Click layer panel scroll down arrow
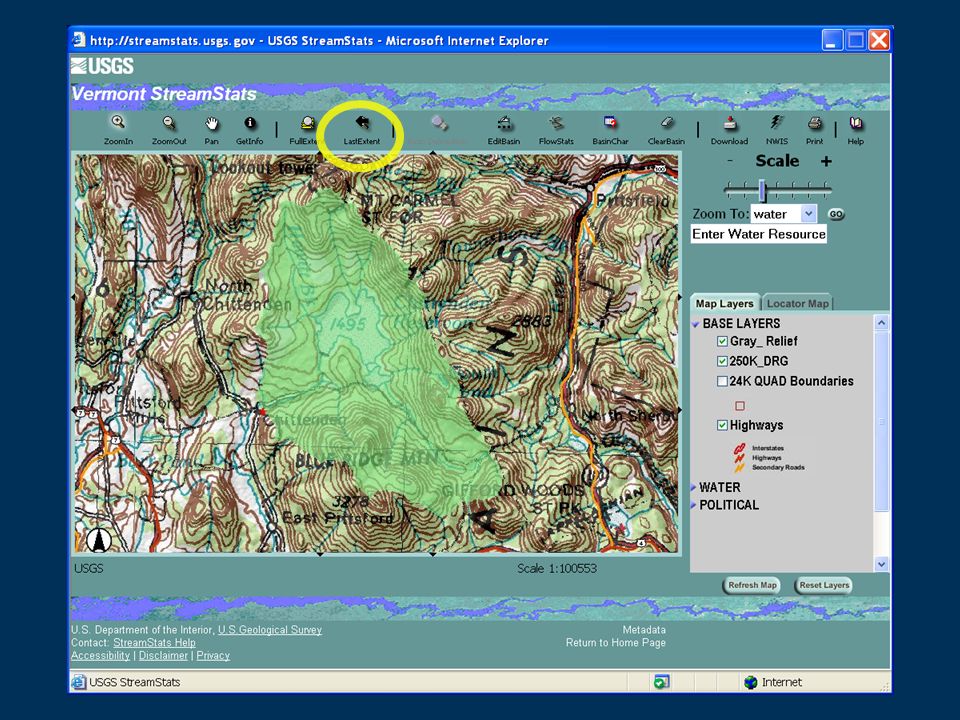Viewport: 960px width, 720px height. tap(882, 564)
